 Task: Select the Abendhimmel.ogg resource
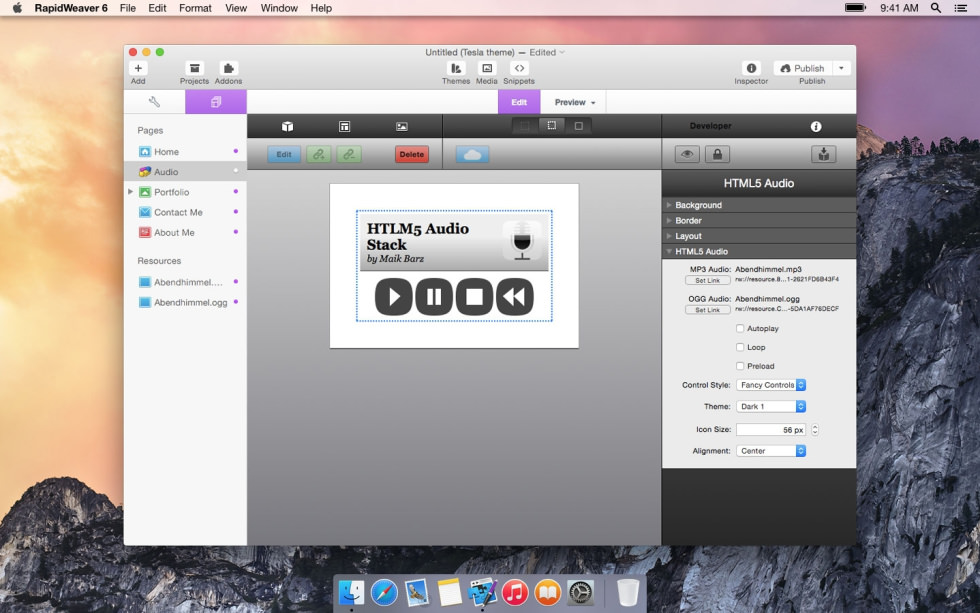tap(185, 302)
